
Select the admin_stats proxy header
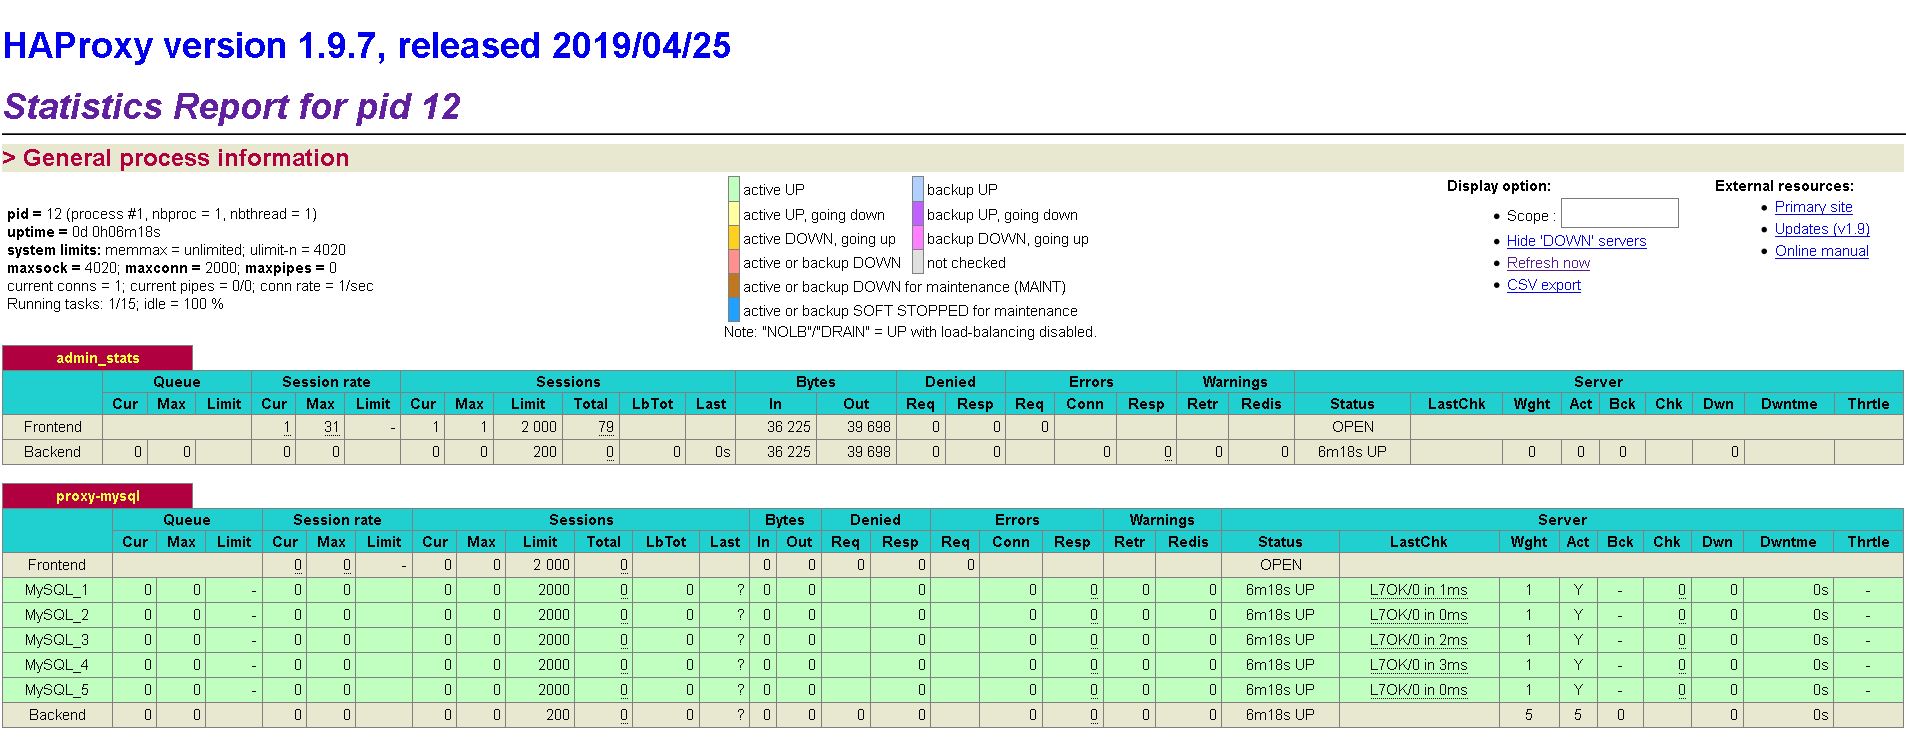[97, 358]
